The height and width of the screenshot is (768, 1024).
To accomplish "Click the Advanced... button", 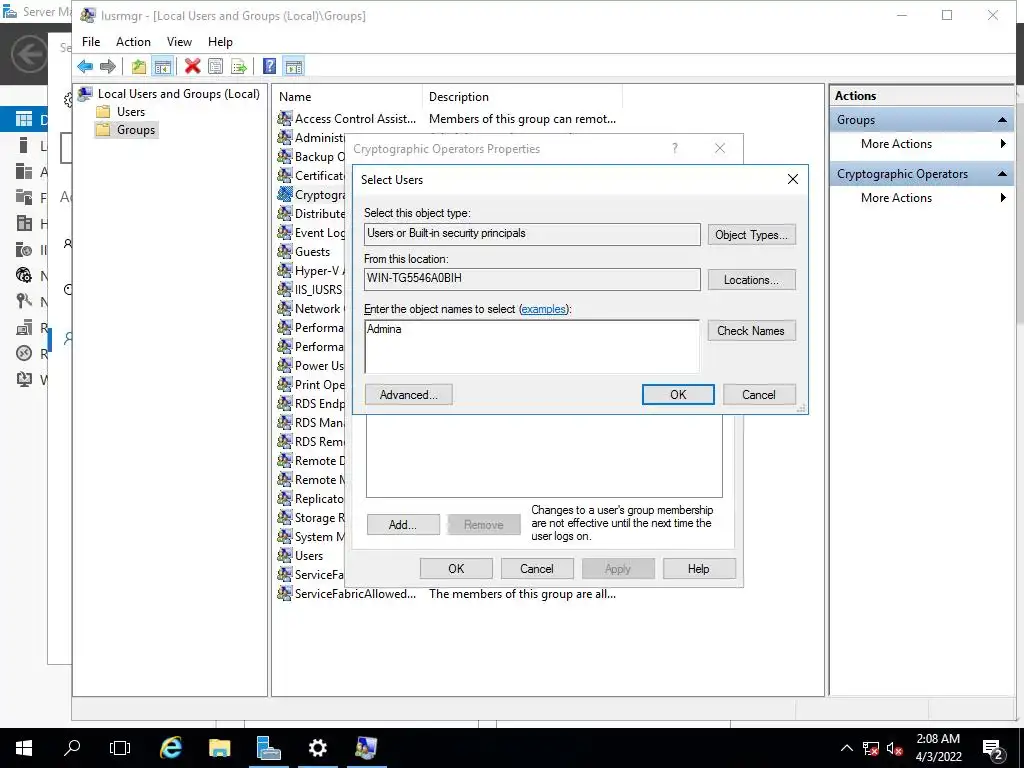I will (408, 394).
